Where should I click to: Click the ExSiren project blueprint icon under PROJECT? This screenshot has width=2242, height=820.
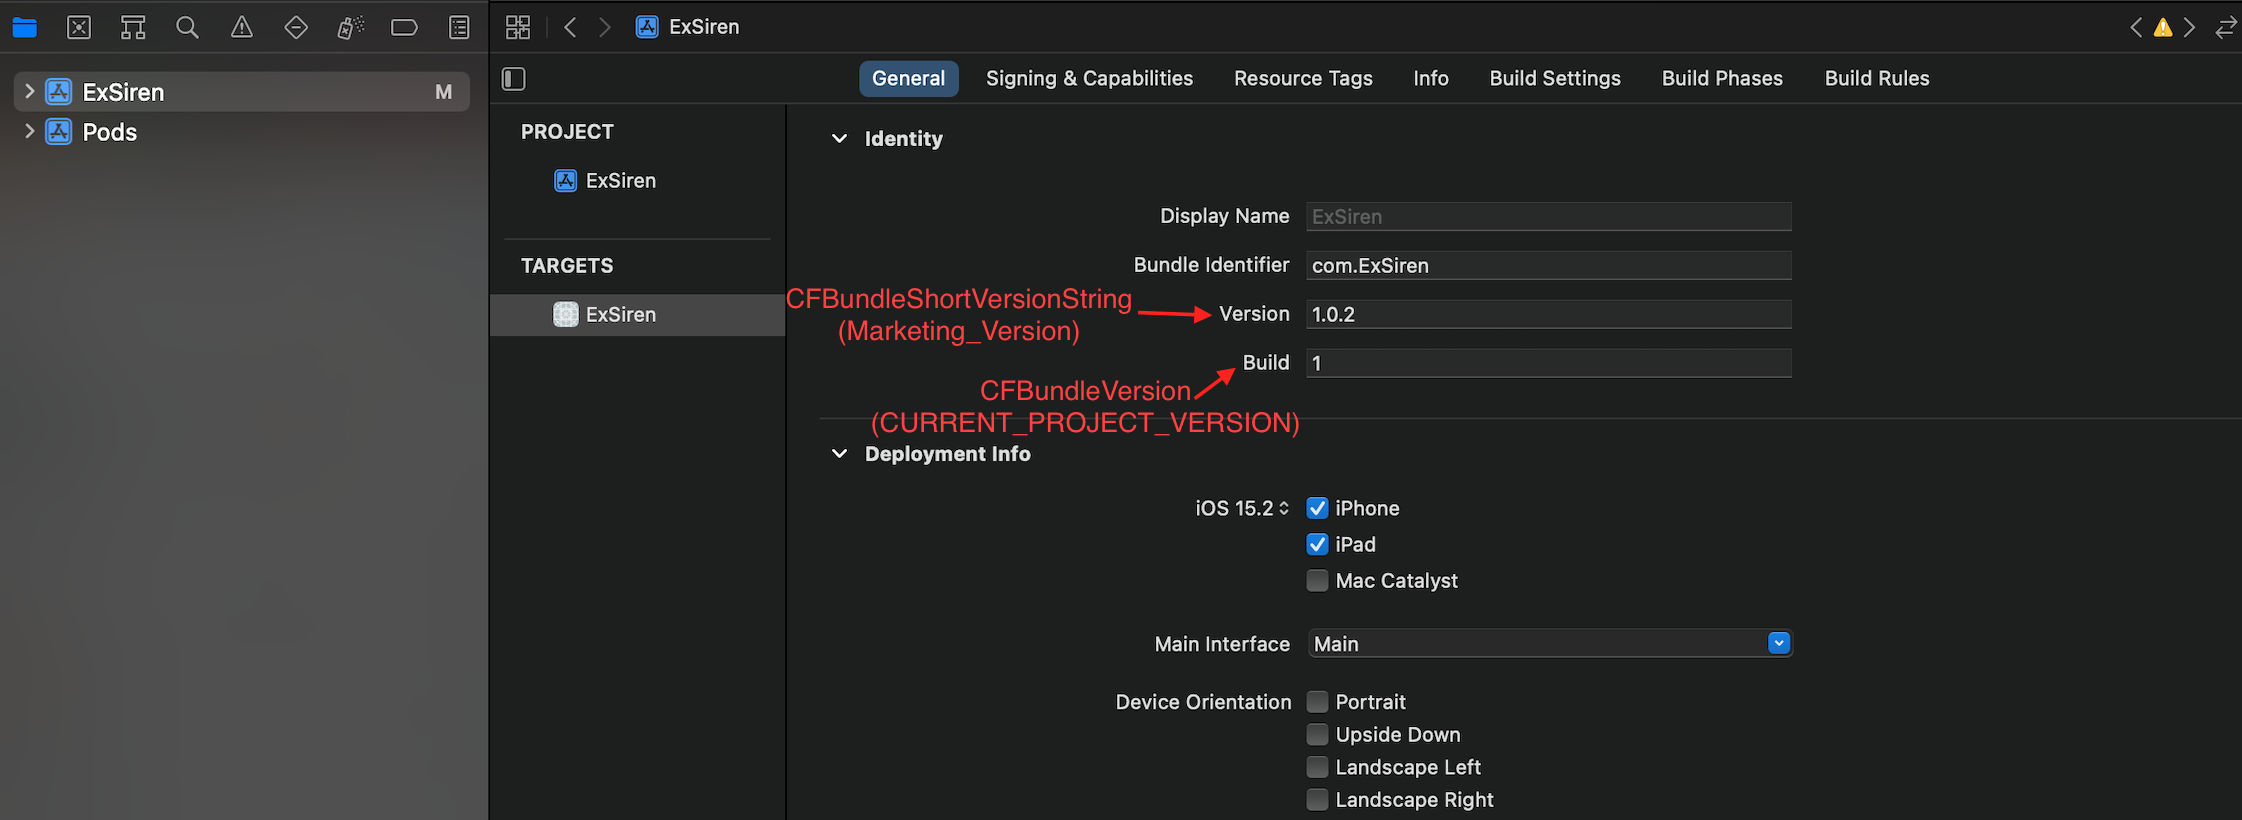coord(566,181)
